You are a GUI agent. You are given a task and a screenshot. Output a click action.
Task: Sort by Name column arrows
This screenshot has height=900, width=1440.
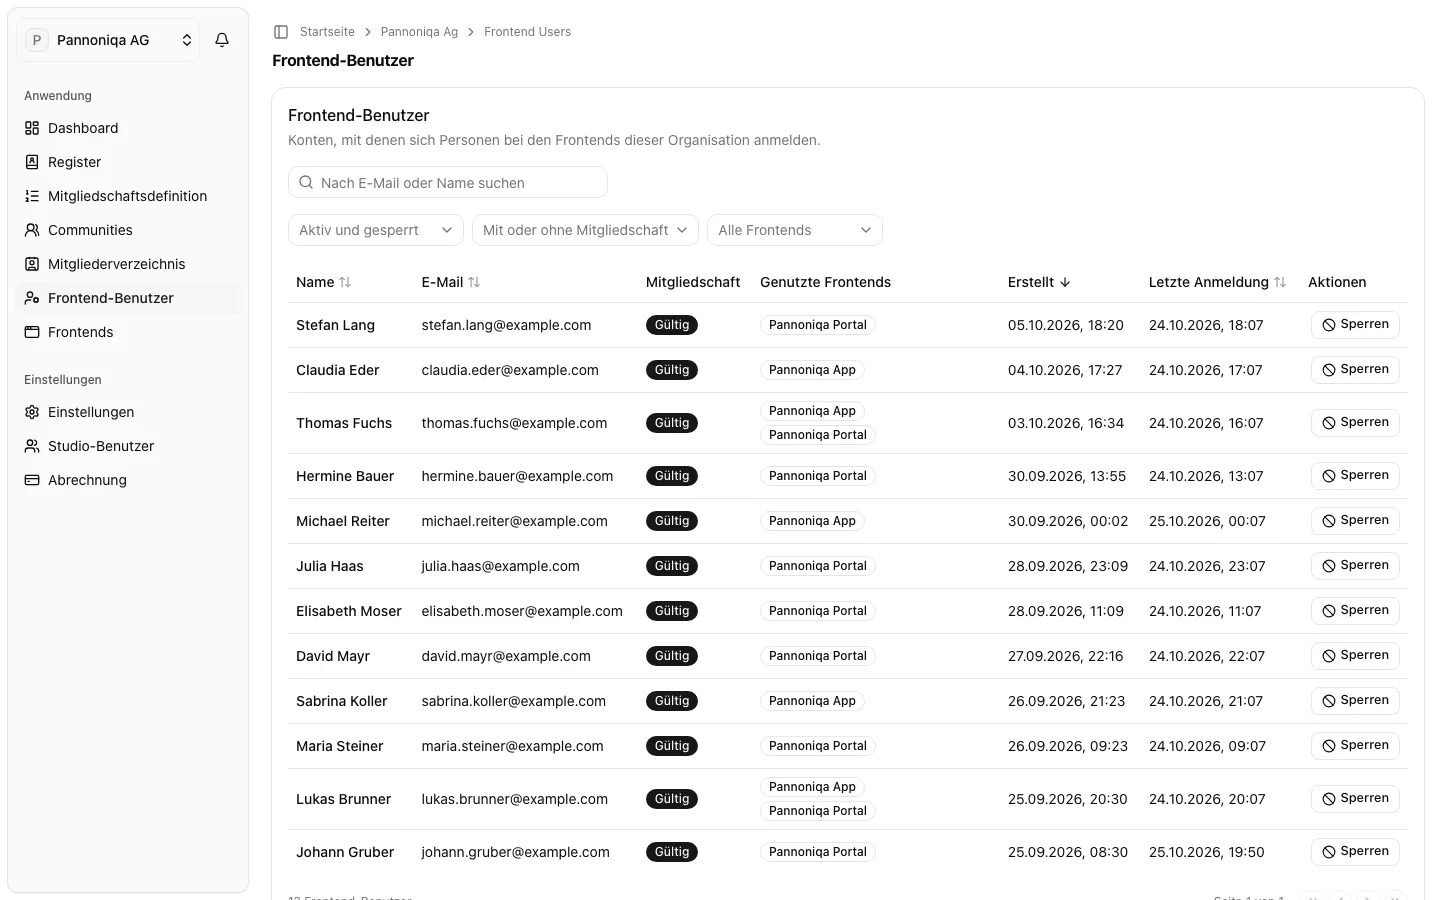345,282
